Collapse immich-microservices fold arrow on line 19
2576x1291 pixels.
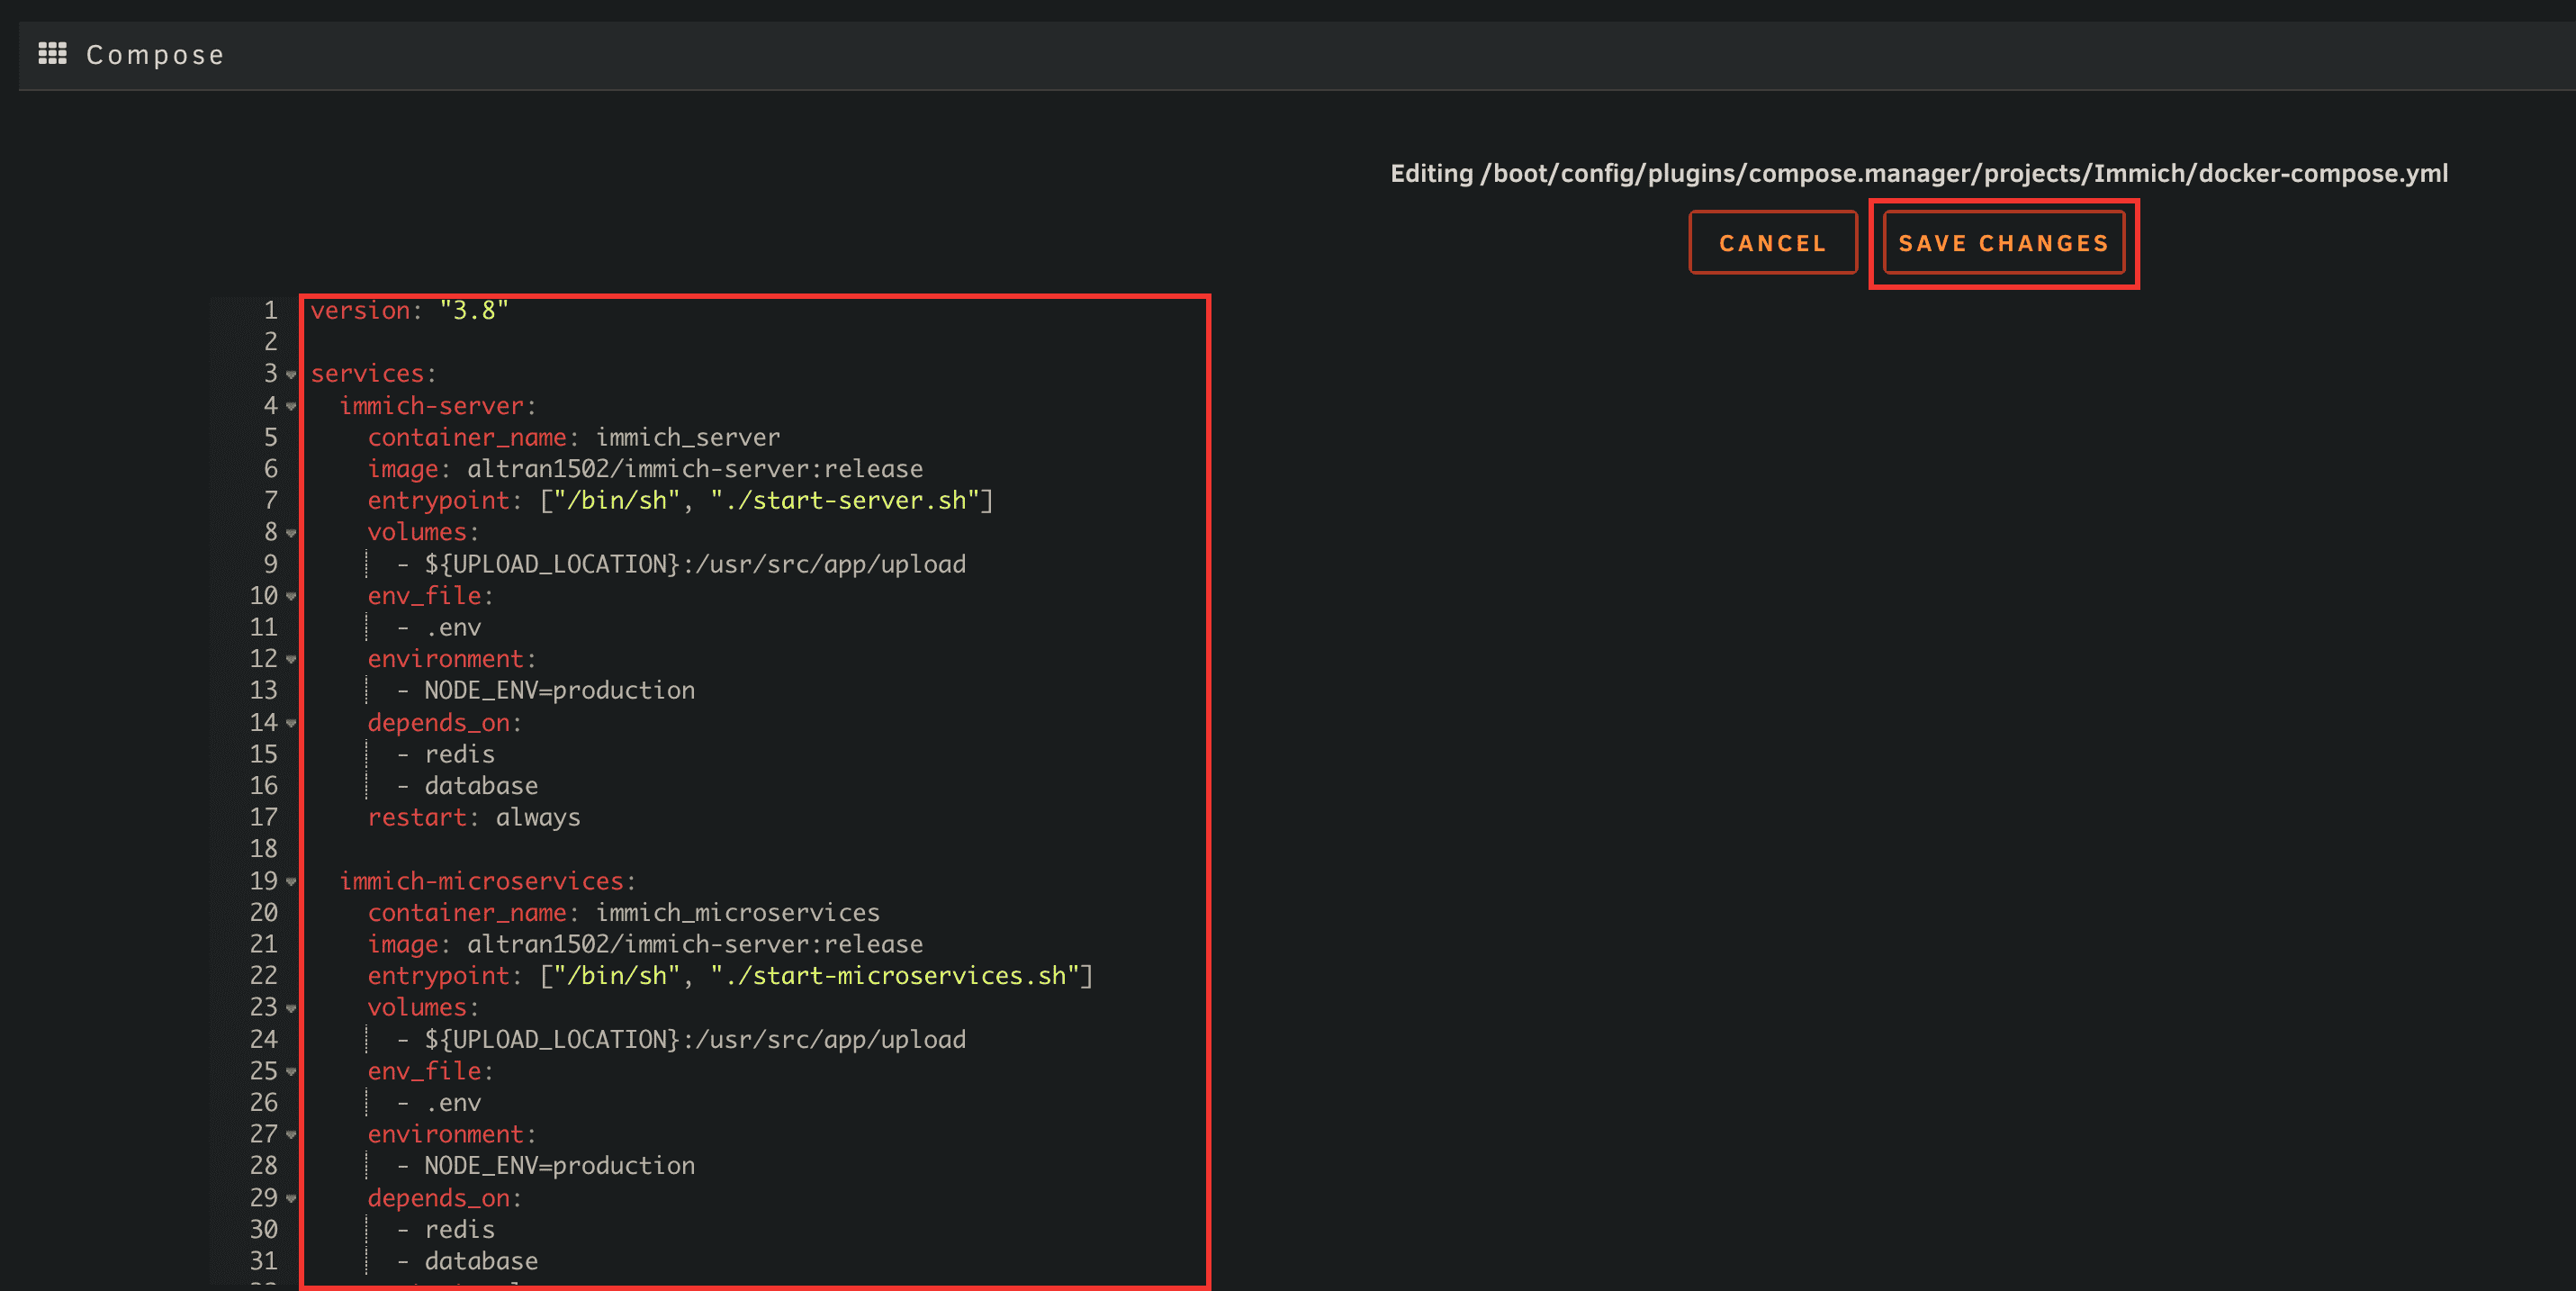click(291, 882)
